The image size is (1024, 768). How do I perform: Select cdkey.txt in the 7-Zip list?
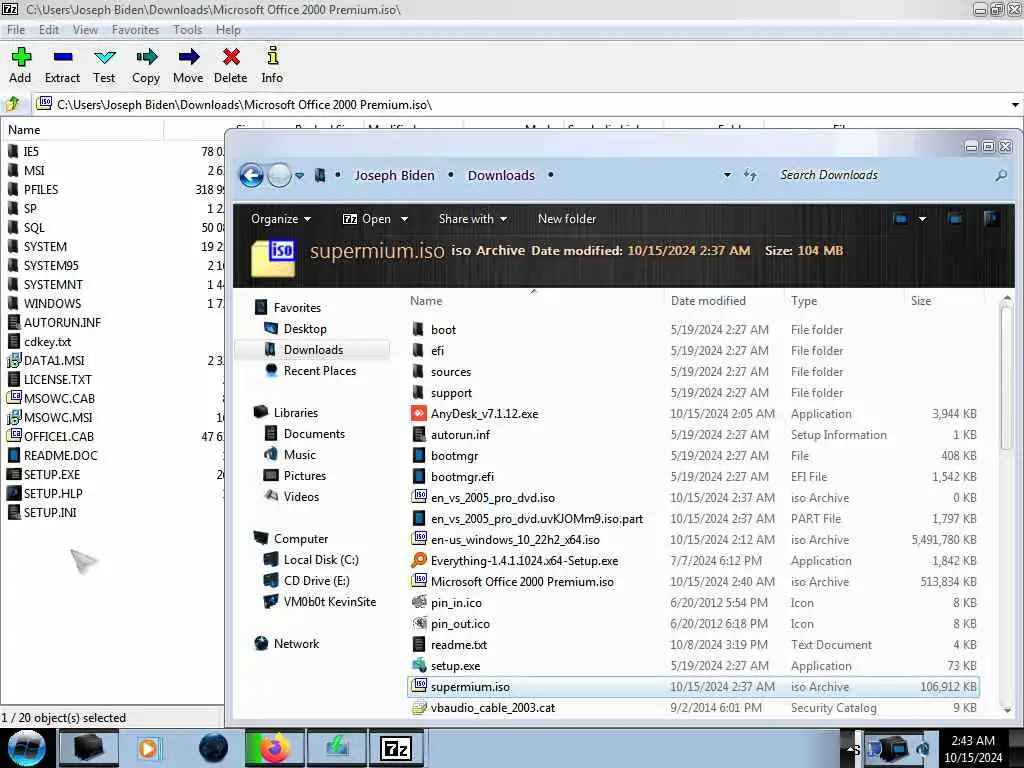(x=47, y=342)
